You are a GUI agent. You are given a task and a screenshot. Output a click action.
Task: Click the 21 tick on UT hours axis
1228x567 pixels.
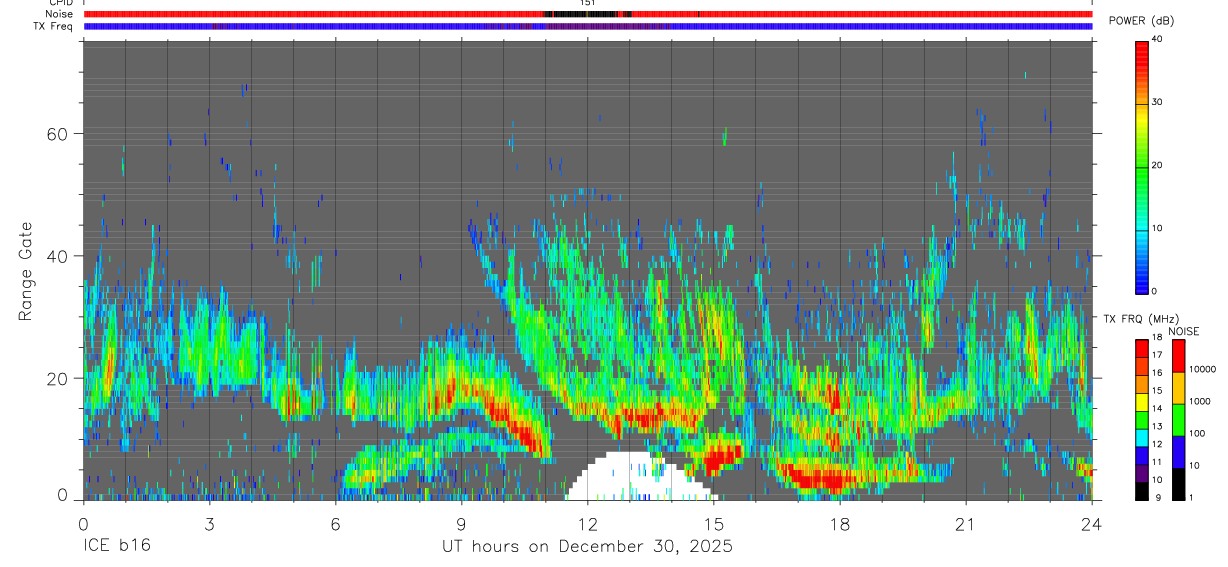tap(965, 523)
